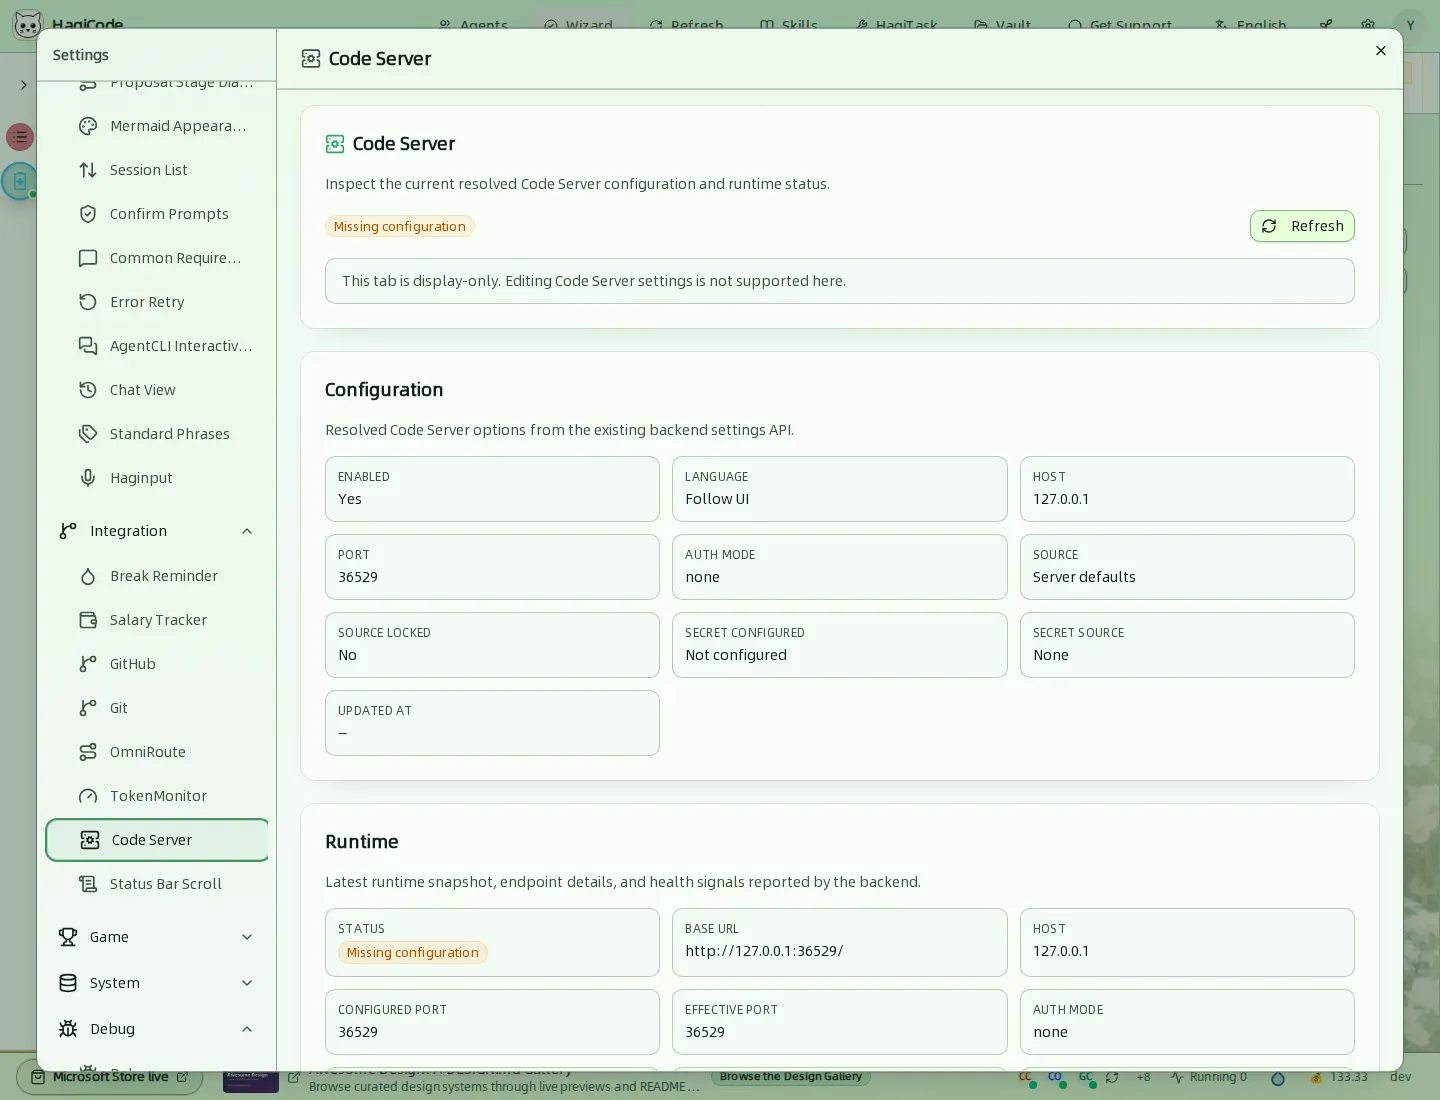This screenshot has height=1100, width=1440.
Task: Click the Status Bar Scroll icon
Action: (x=88, y=884)
